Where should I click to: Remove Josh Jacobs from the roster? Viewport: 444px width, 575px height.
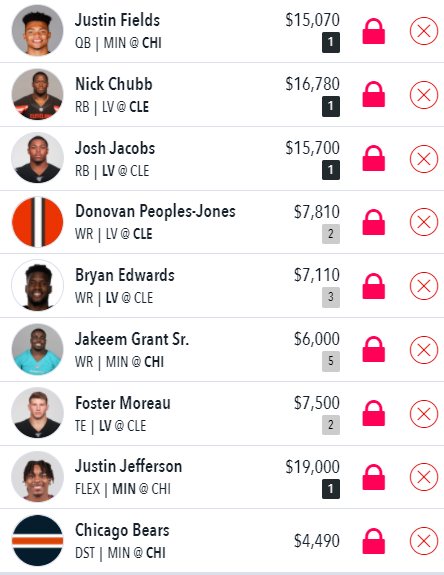tap(423, 159)
